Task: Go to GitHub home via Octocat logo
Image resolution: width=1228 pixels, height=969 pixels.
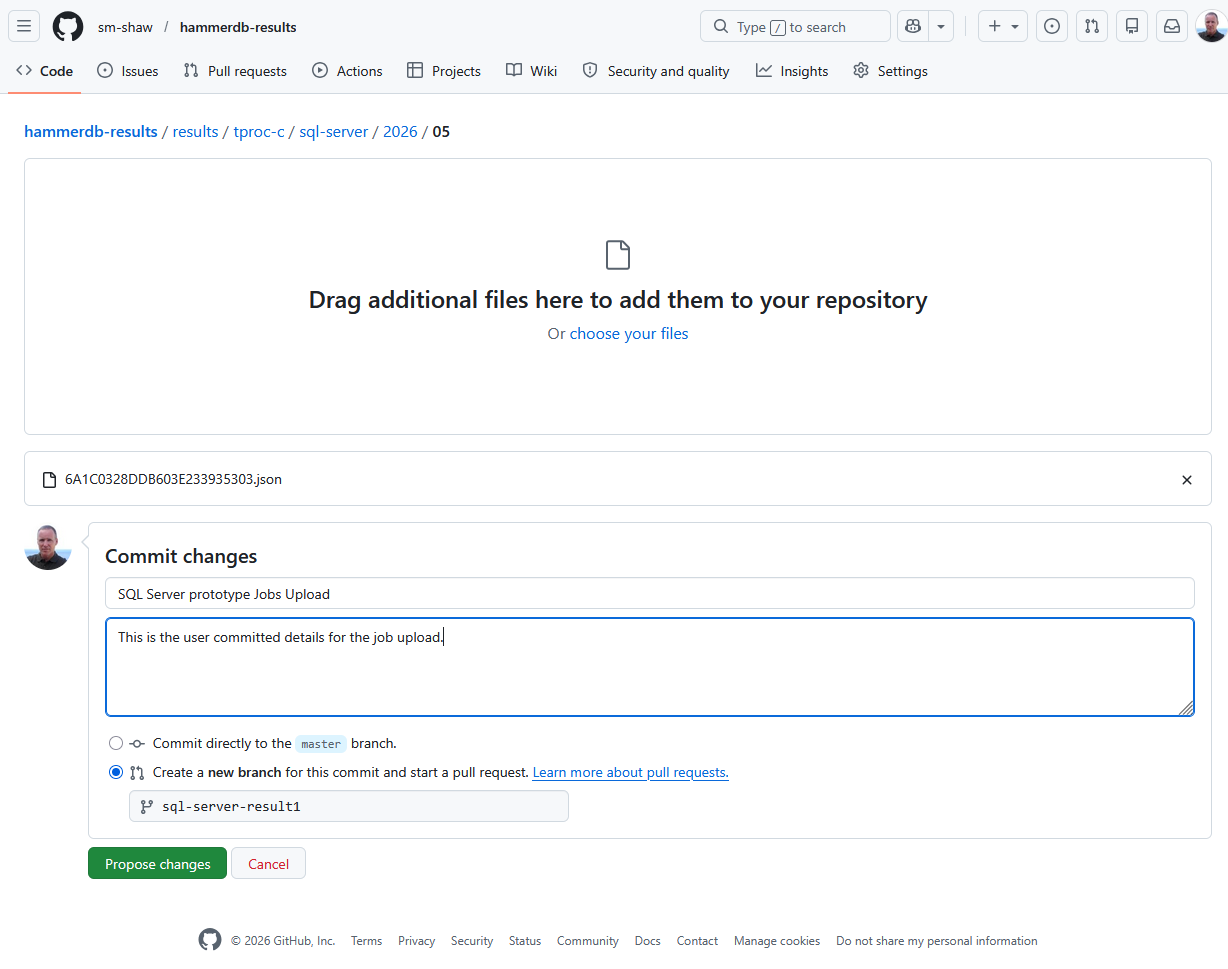Action: 68,27
